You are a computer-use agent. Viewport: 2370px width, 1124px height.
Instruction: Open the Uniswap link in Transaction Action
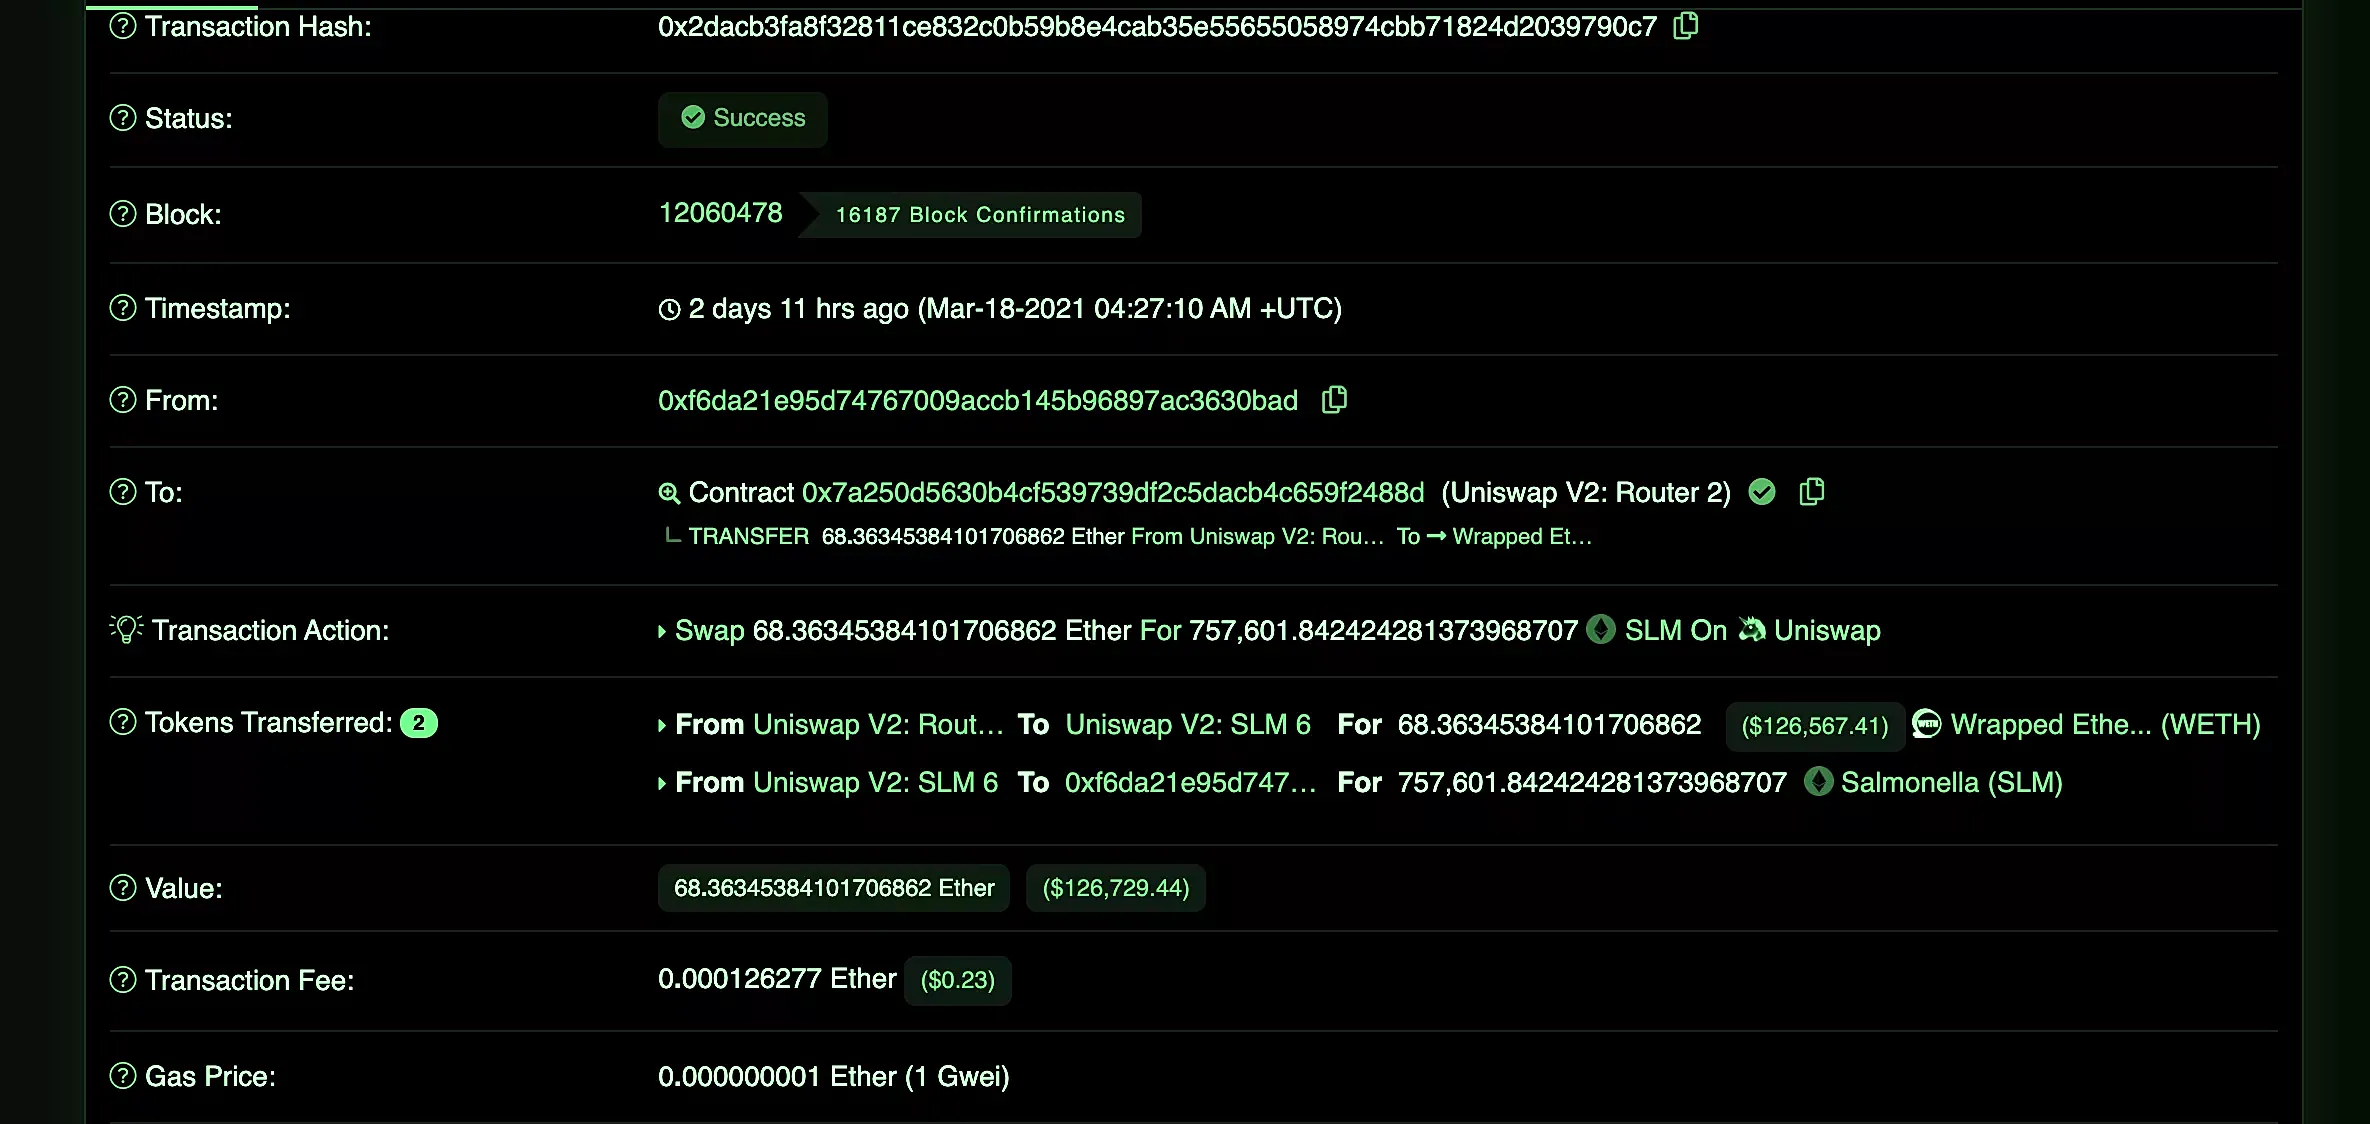pyautogui.click(x=1826, y=630)
